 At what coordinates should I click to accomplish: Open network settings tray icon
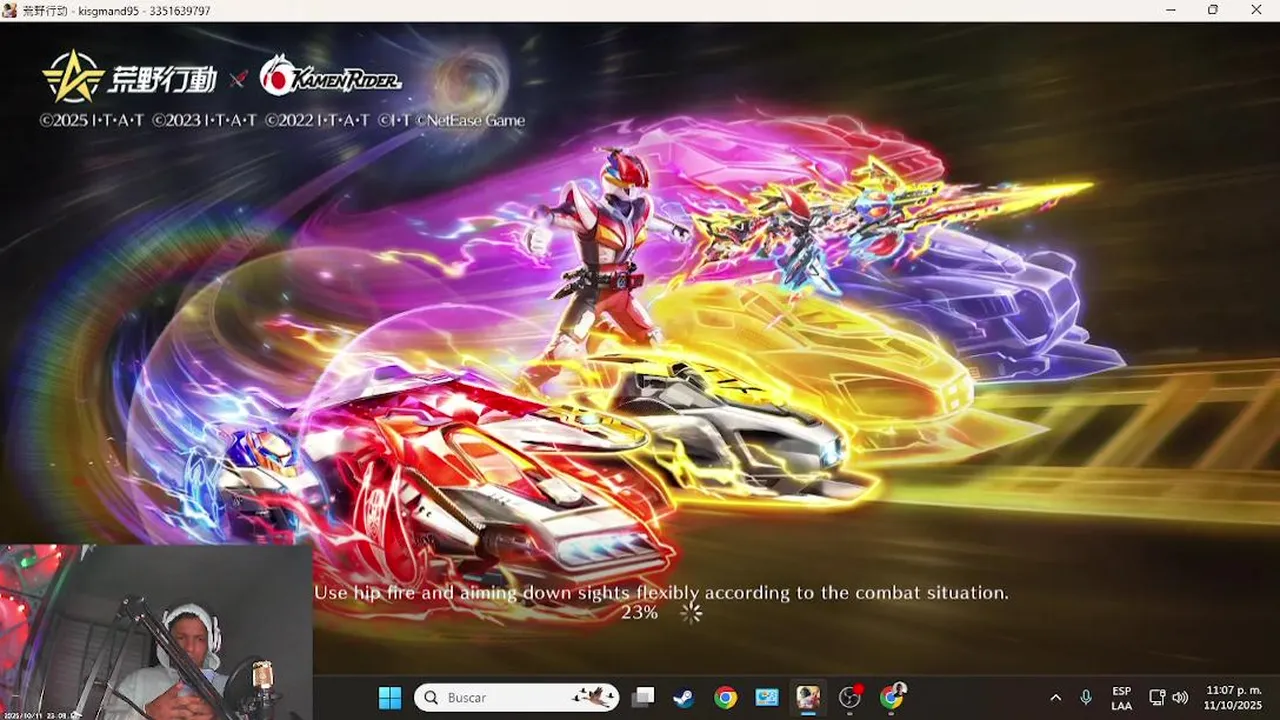[x=1157, y=697]
